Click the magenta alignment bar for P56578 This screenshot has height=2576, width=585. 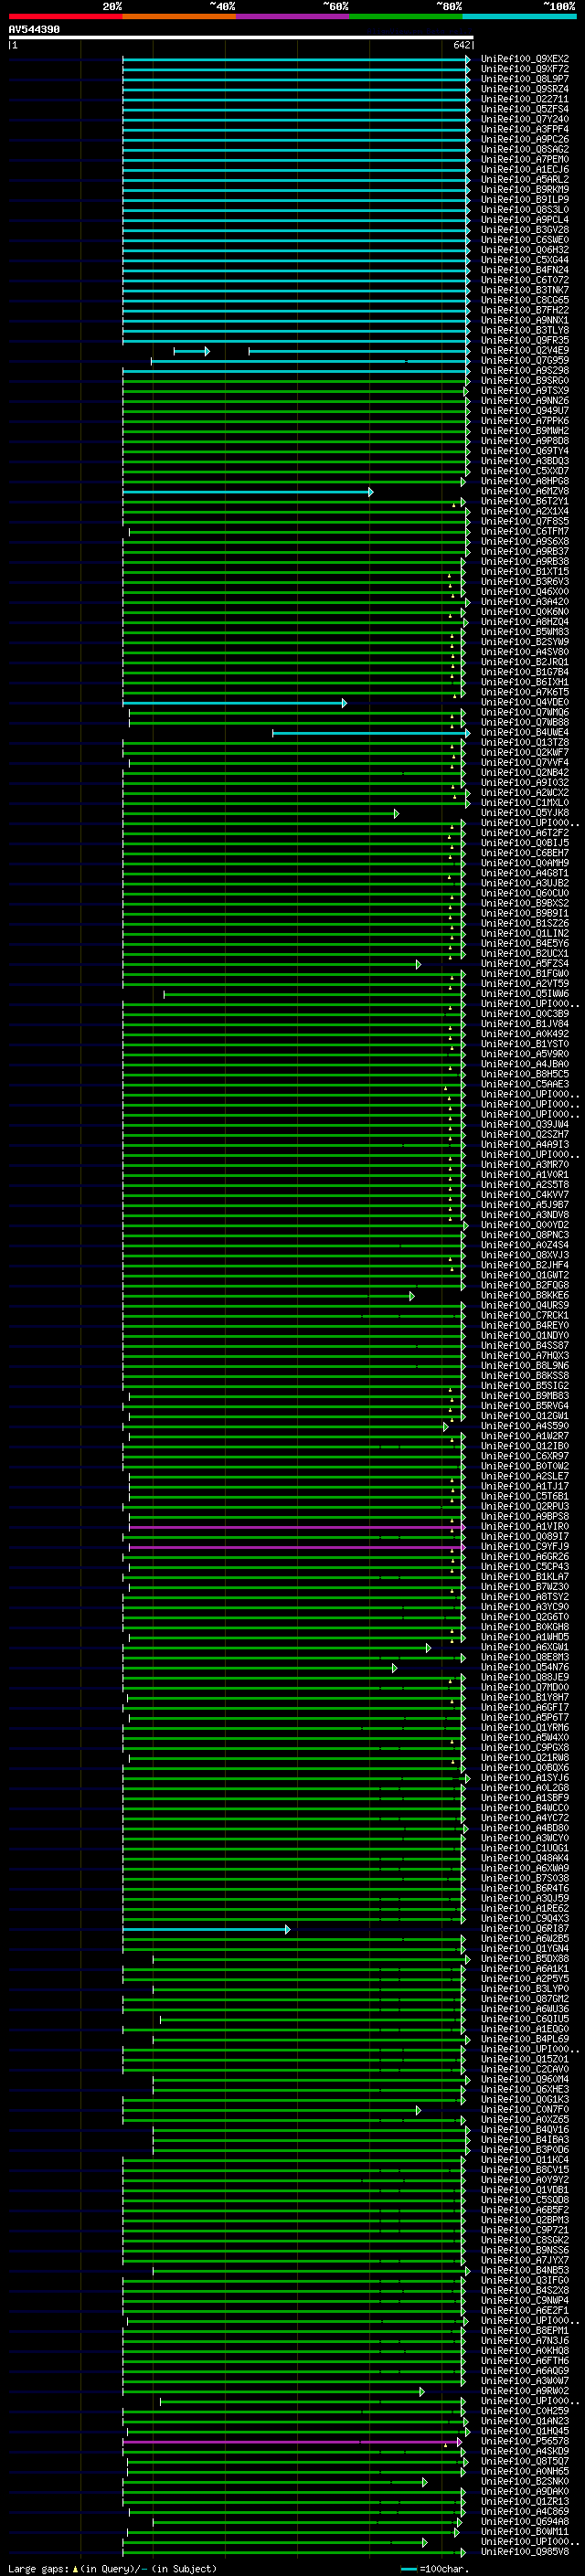click(292, 2442)
